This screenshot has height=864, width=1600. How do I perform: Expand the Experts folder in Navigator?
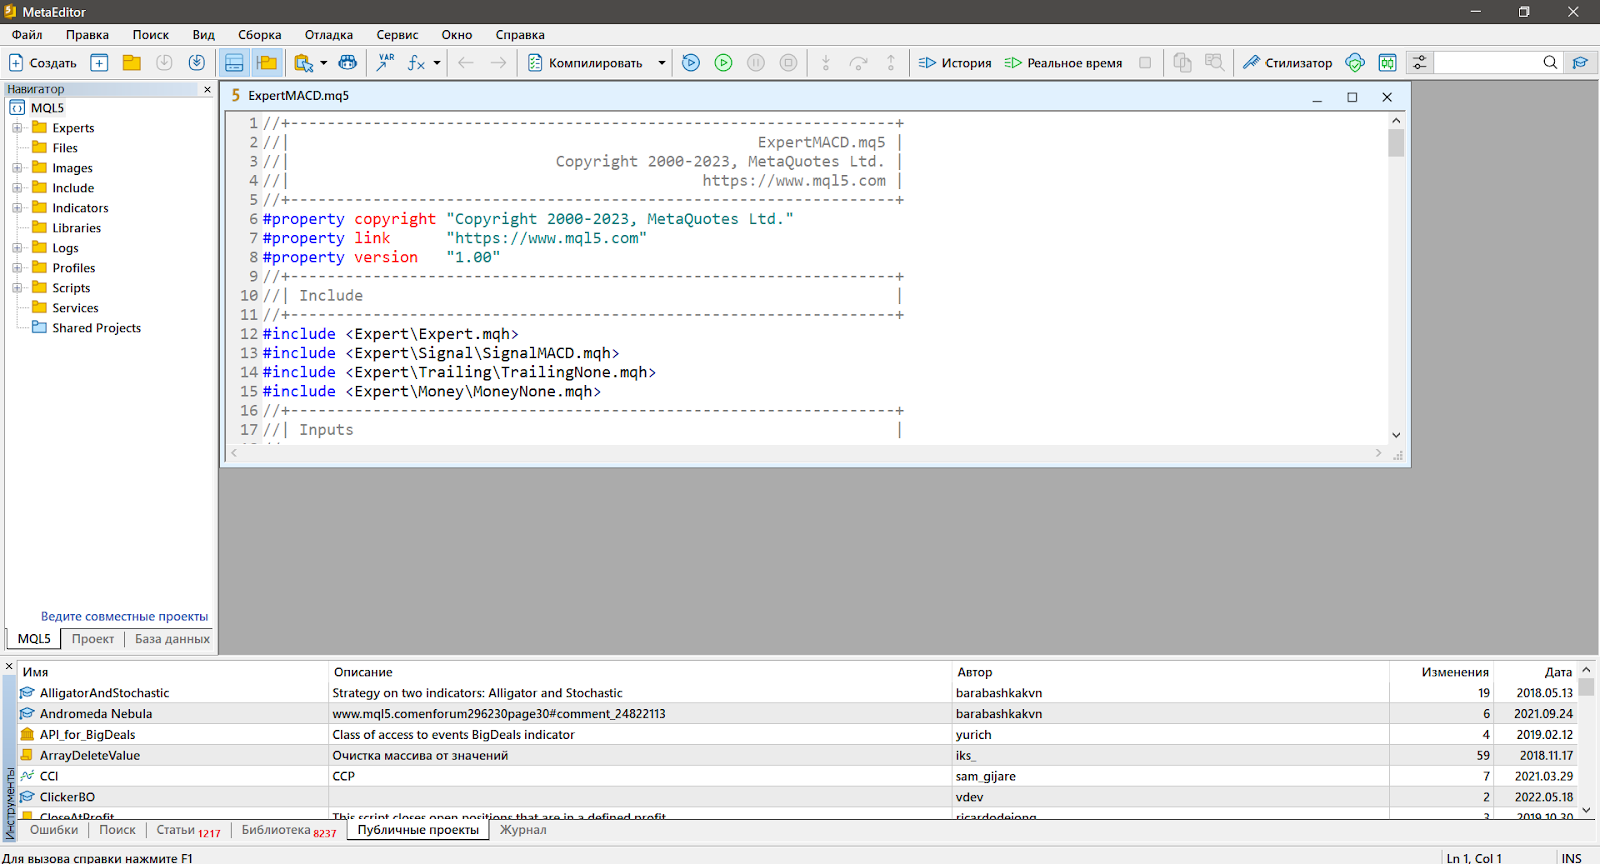tap(17, 128)
